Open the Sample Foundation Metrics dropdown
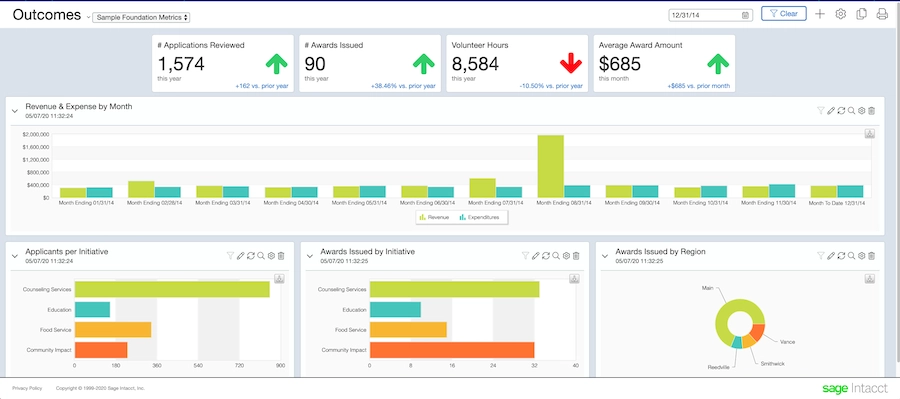The height and width of the screenshot is (399, 900). pyautogui.click(x=141, y=18)
